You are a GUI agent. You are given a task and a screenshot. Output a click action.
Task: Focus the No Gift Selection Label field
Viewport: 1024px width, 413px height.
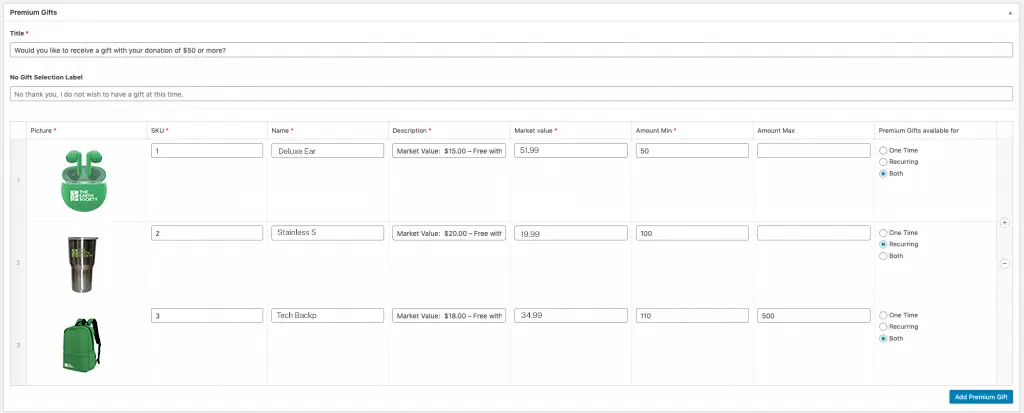point(511,94)
